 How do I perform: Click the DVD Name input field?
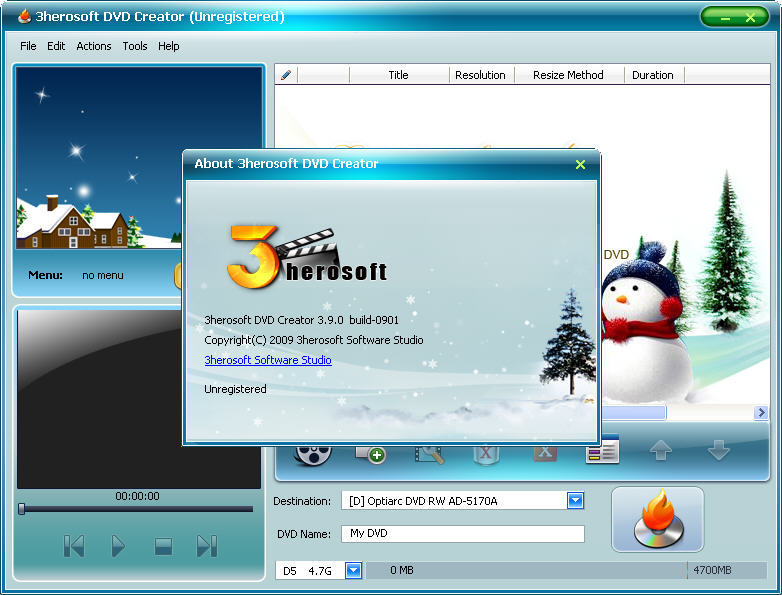(x=463, y=534)
